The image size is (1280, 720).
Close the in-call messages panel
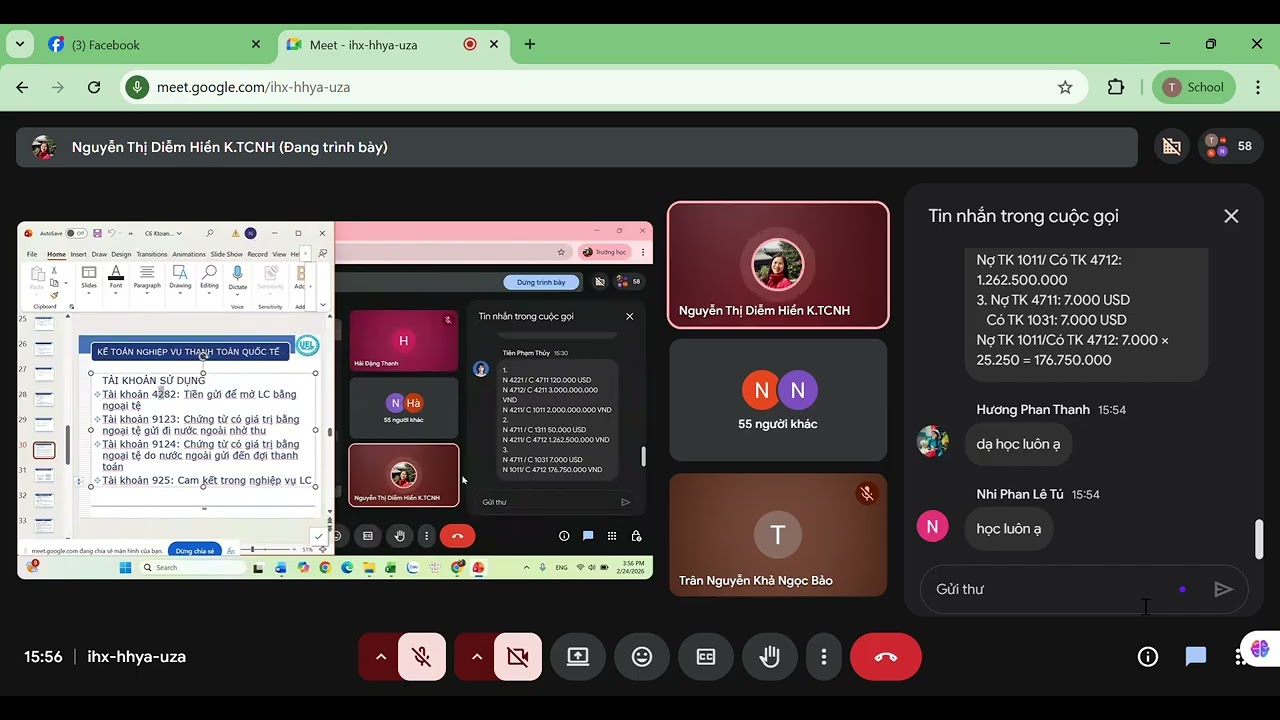[1231, 216]
